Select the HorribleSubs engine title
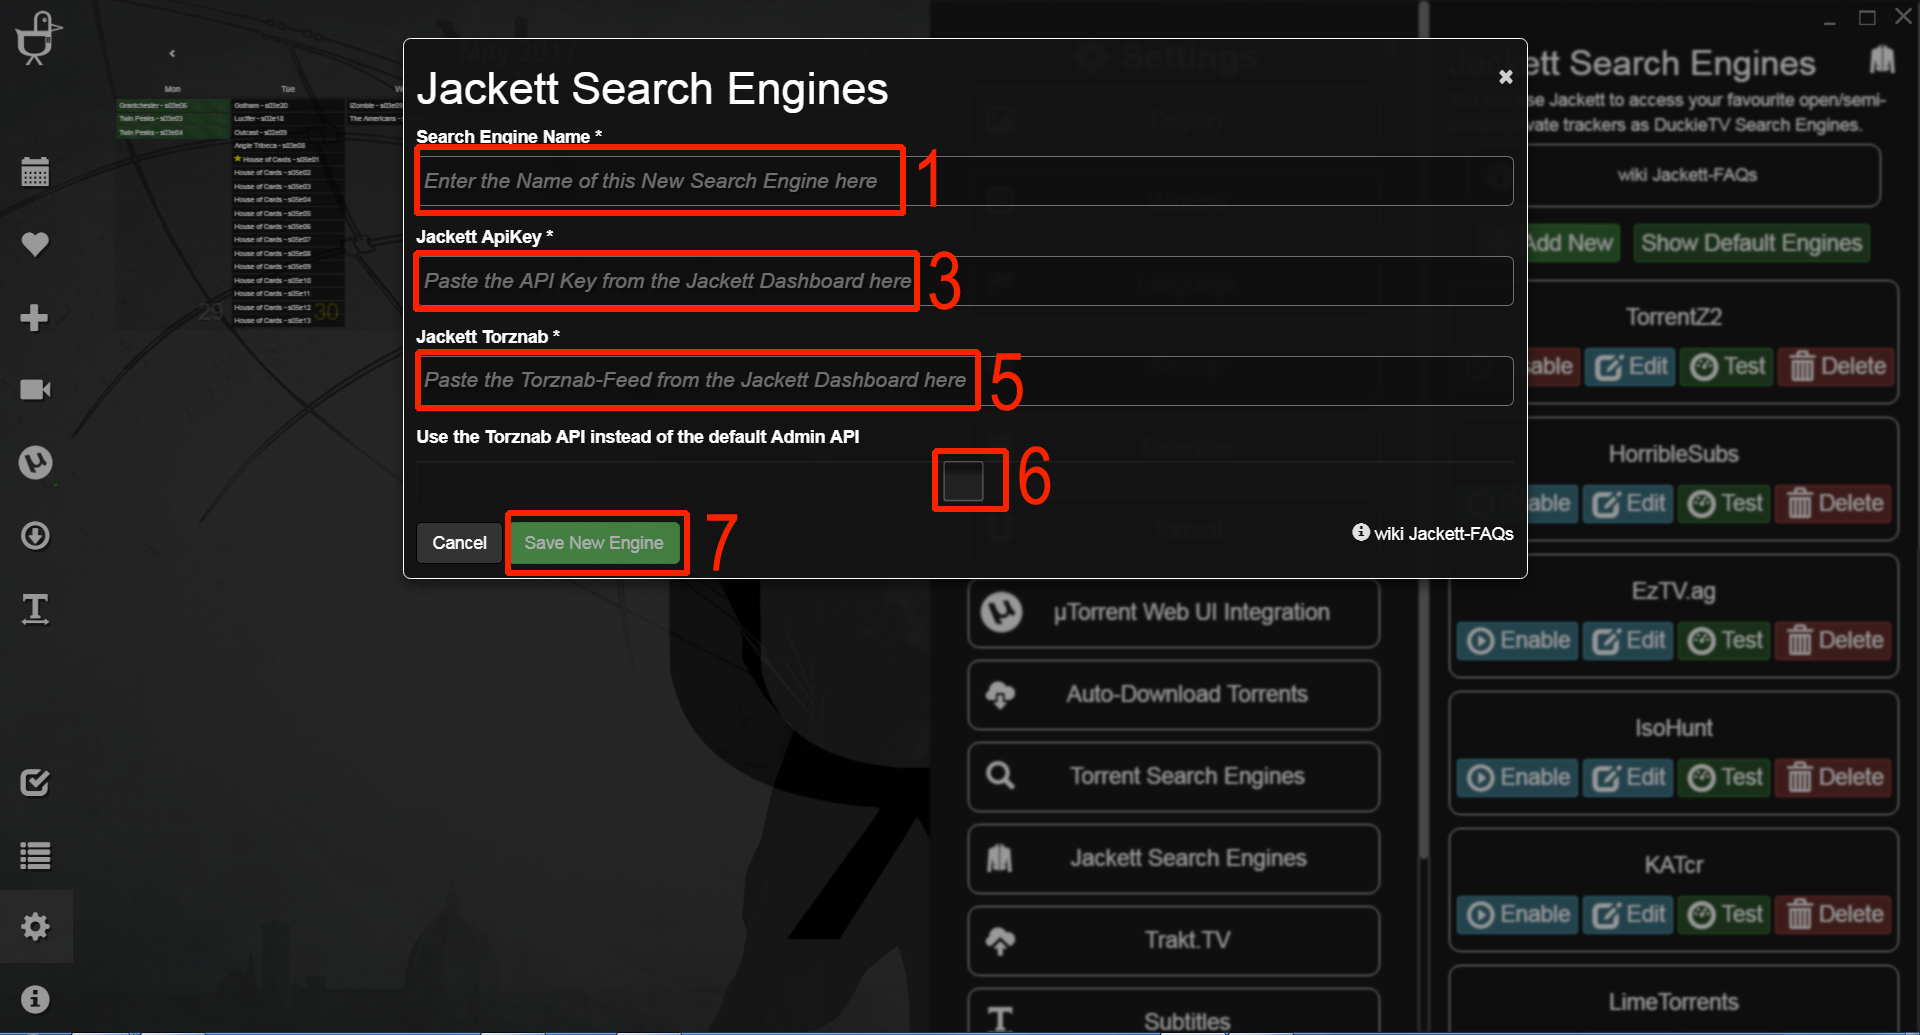The image size is (1920, 1035). [1673, 455]
